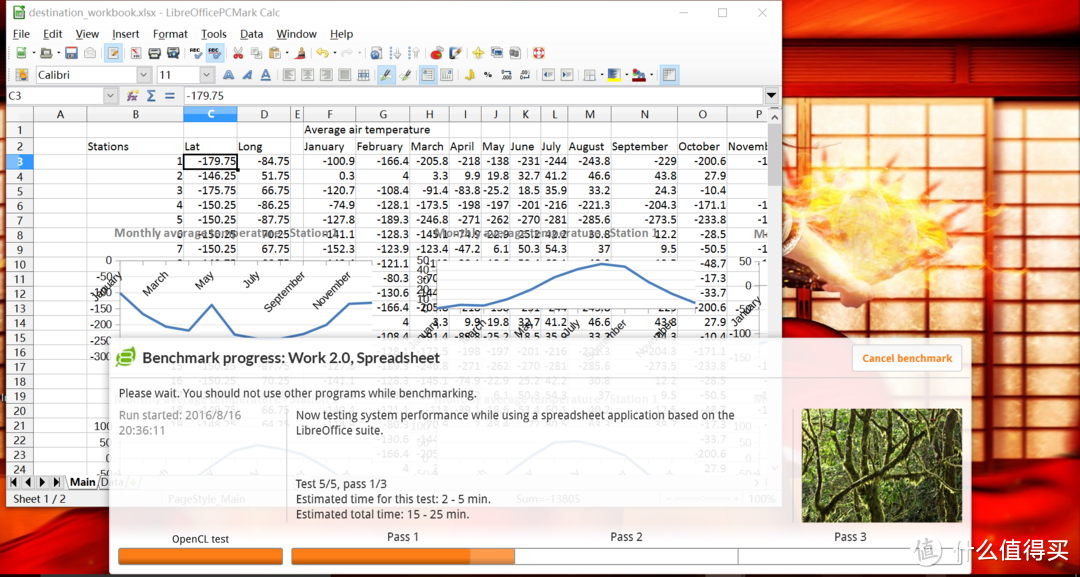Click the Open file icon
Image resolution: width=1080 pixels, height=577 pixels.
pyautogui.click(x=45, y=53)
